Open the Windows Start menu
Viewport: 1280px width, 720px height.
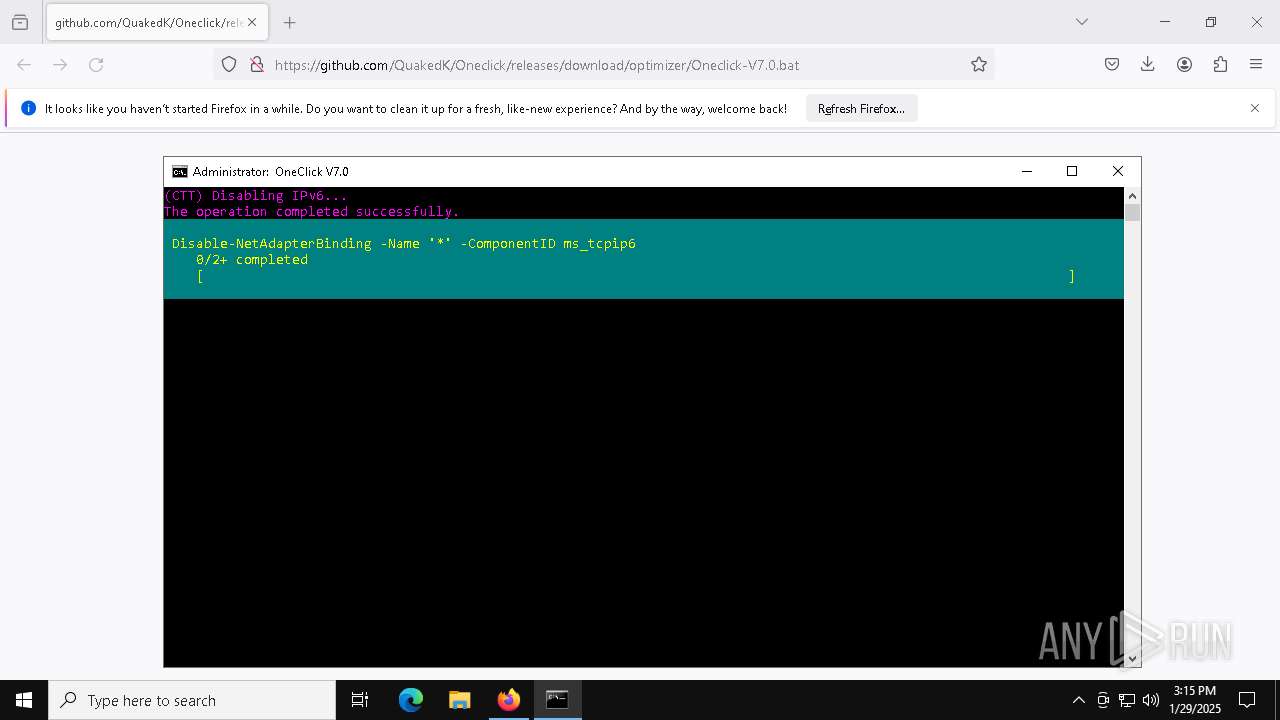coord(24,700)
